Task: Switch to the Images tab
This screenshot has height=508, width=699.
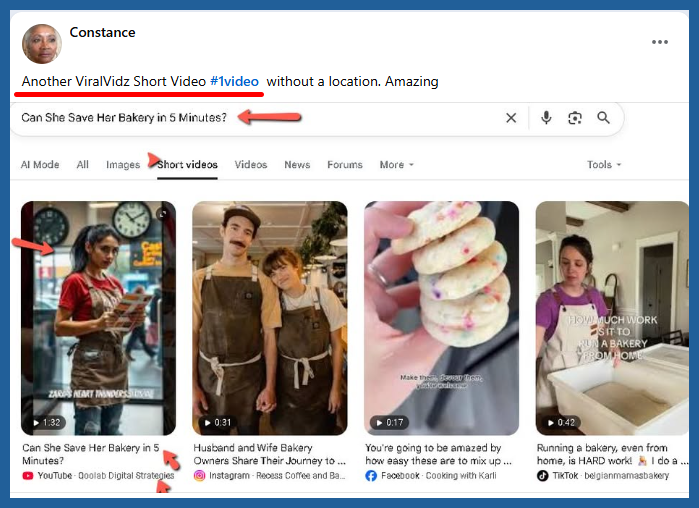Action: [123, 165]
